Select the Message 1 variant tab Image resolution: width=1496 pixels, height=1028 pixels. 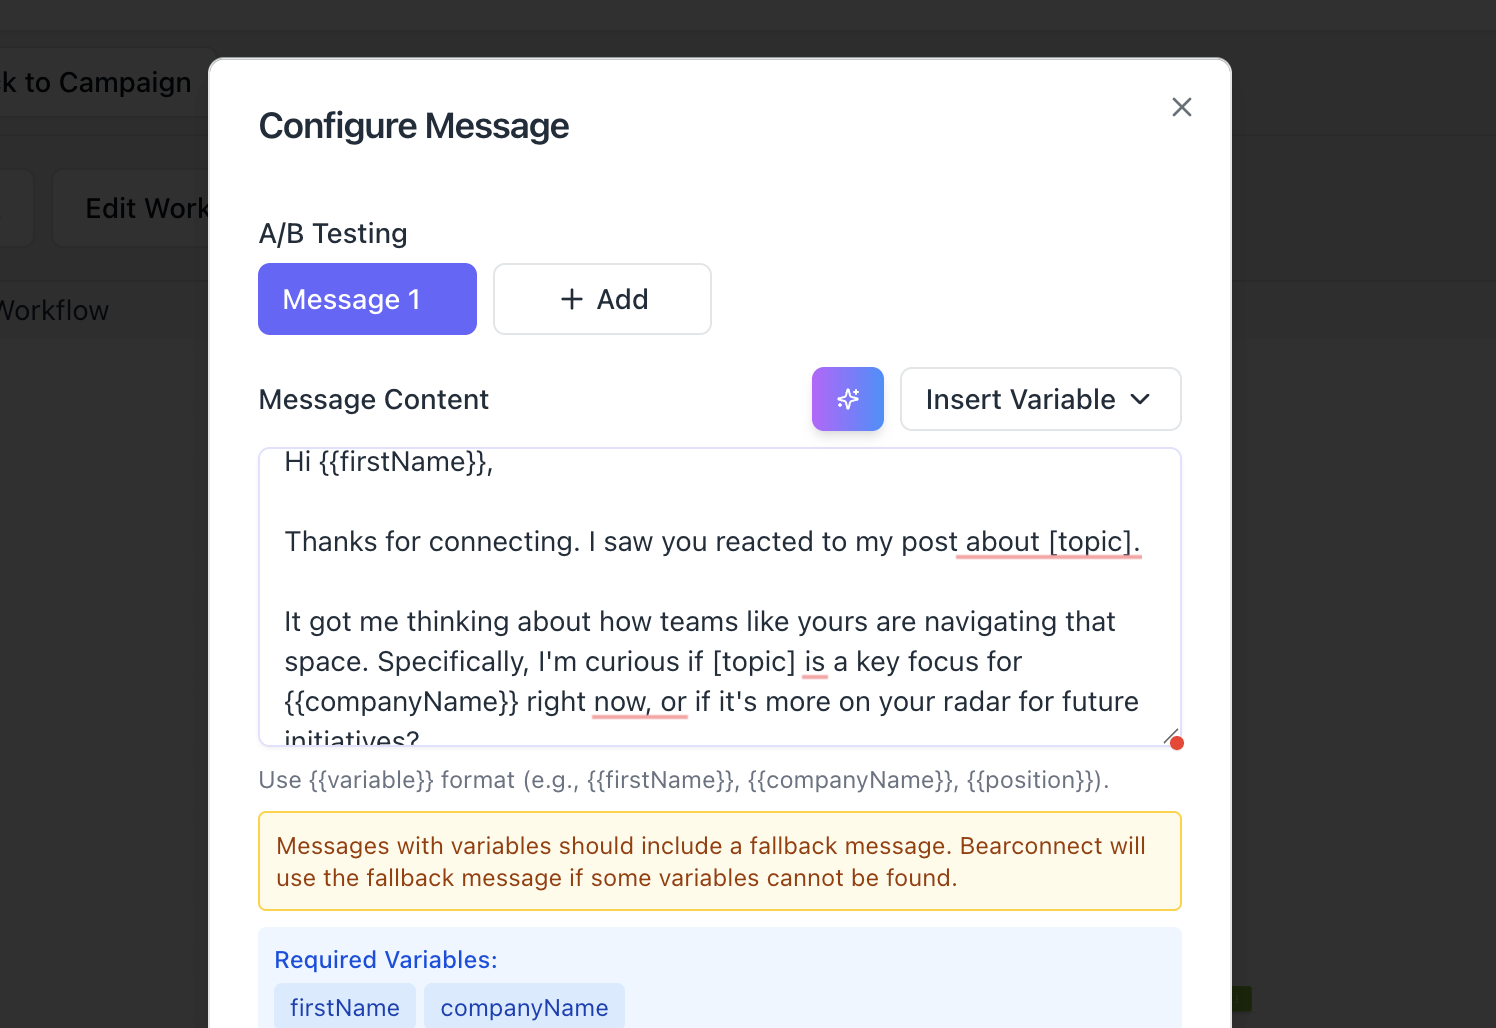click(367, 299)
